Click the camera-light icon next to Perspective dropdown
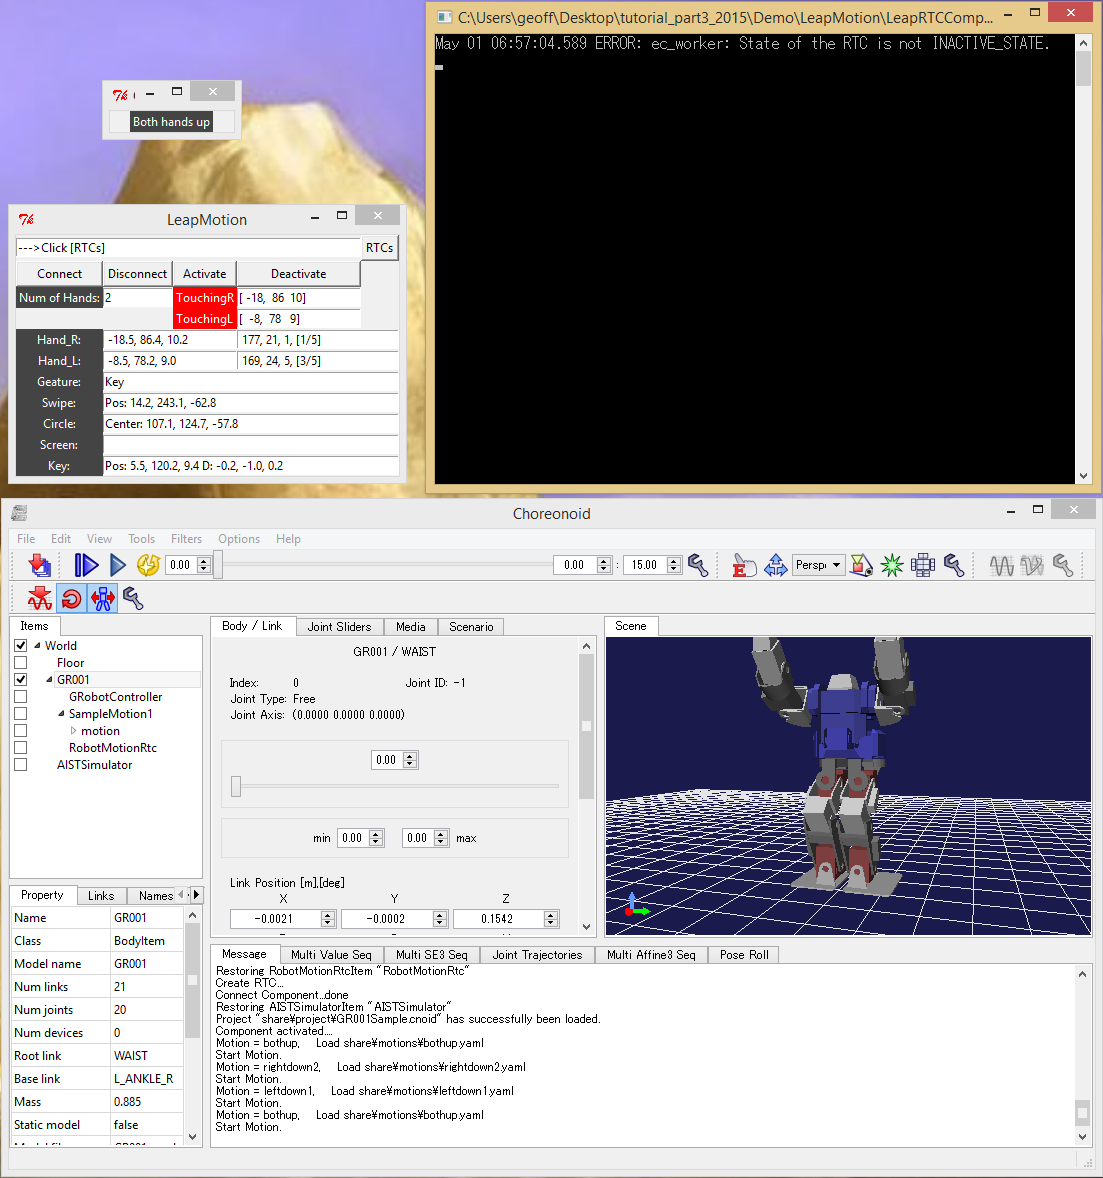1103x1178 pixels. 861,565
